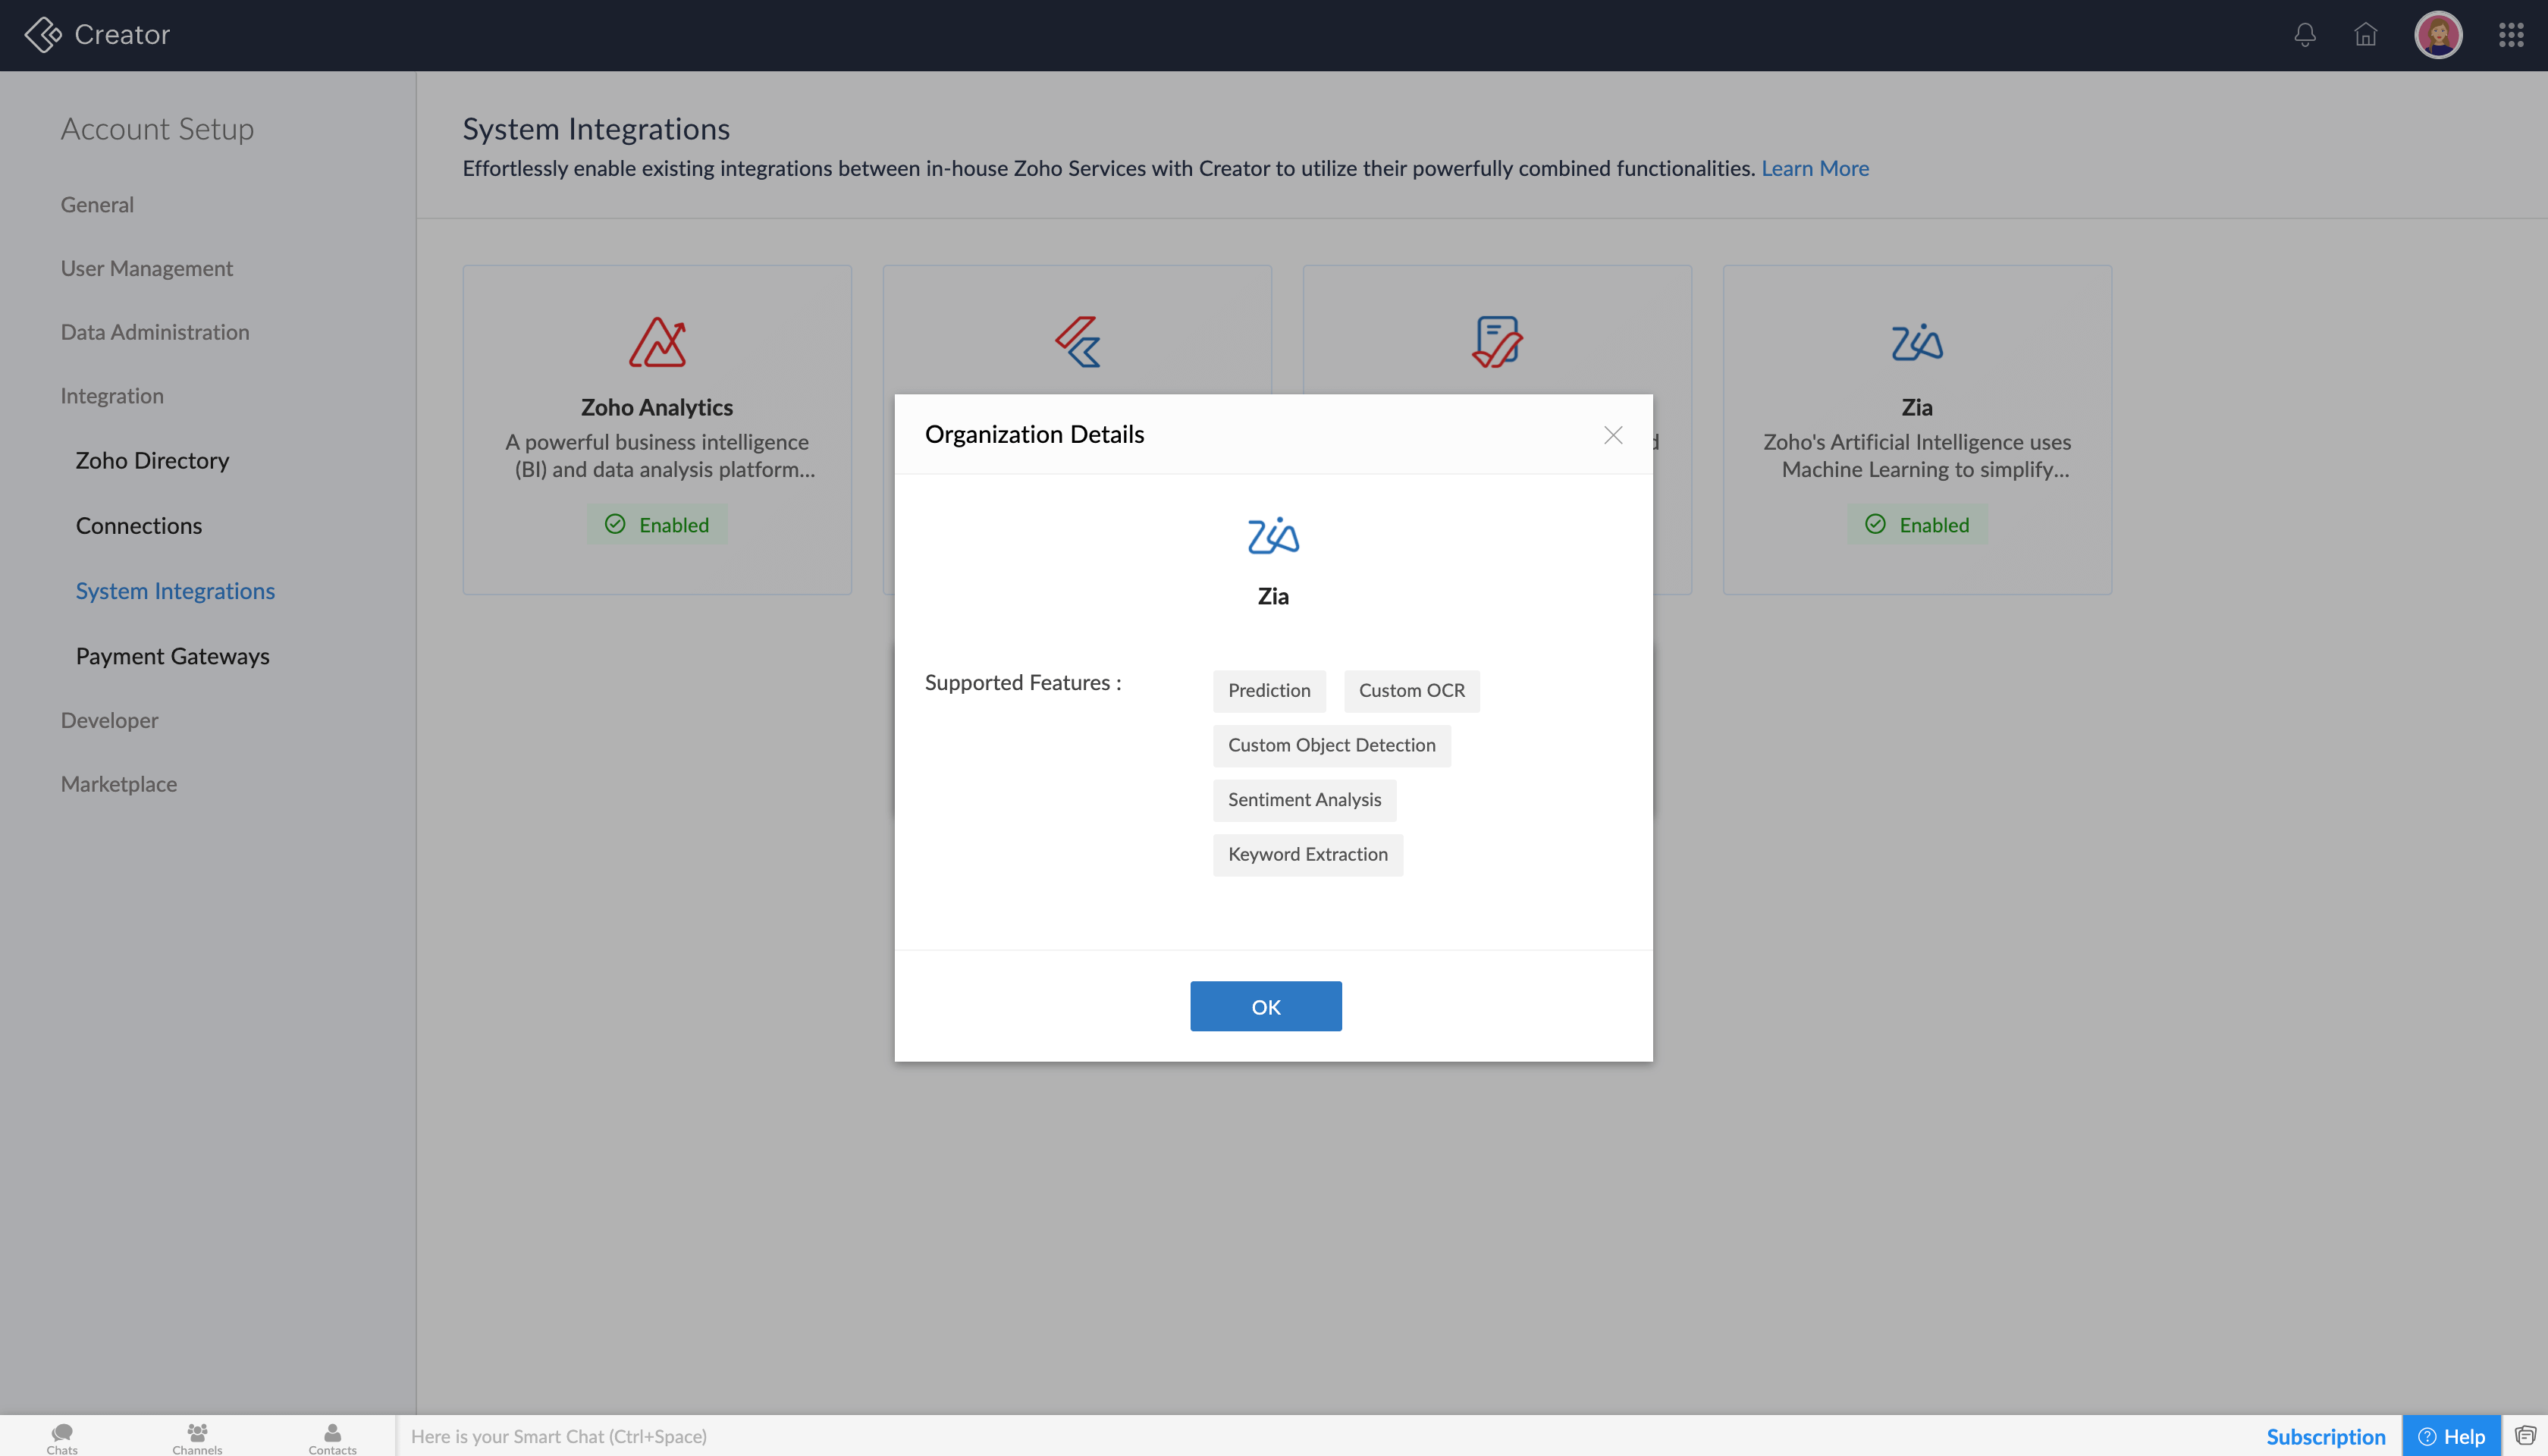Screen dimensions: 2548x1456
Task: Expand the Developer section
Action: click(109, 720)
